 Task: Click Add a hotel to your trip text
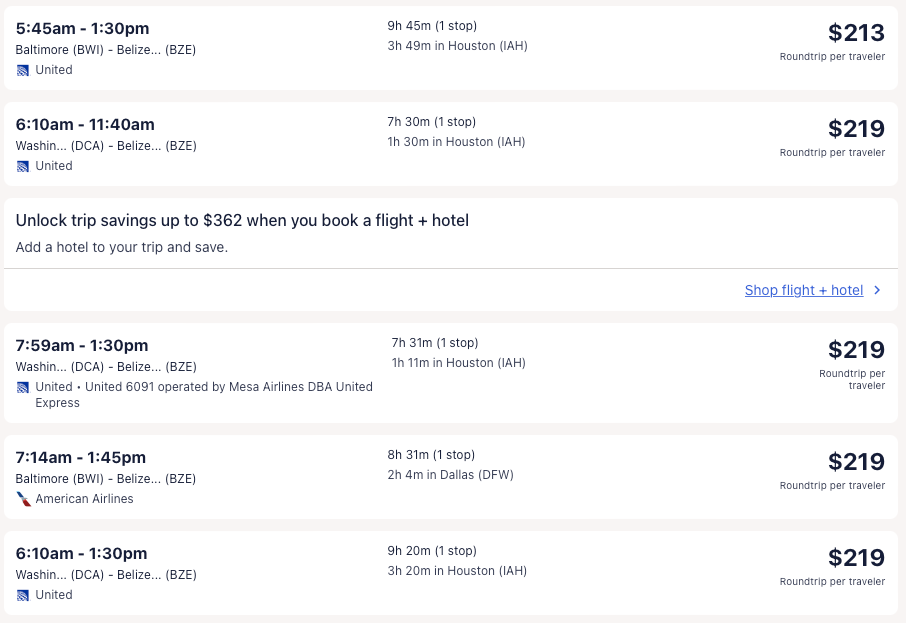[122, 247]
